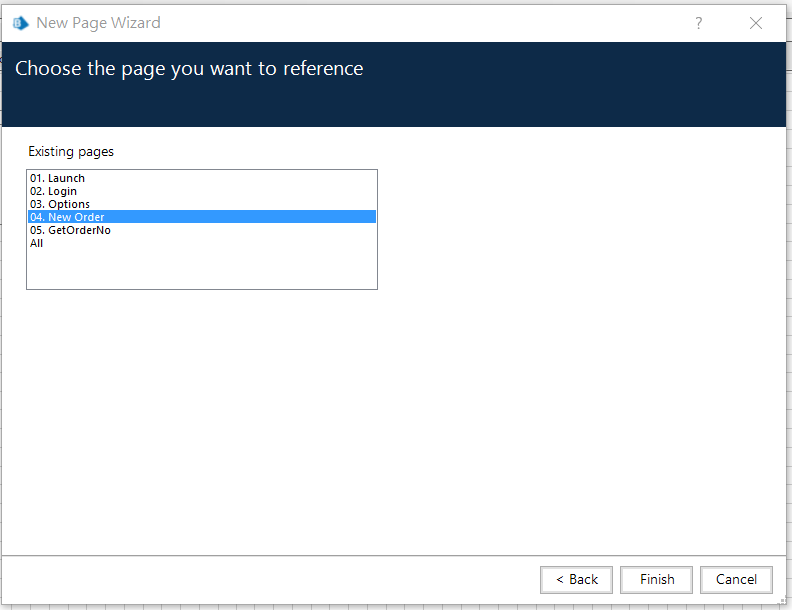Click Finish to complete the wizard
This screenshot has height=610, width=792.
tap(656, 579)
